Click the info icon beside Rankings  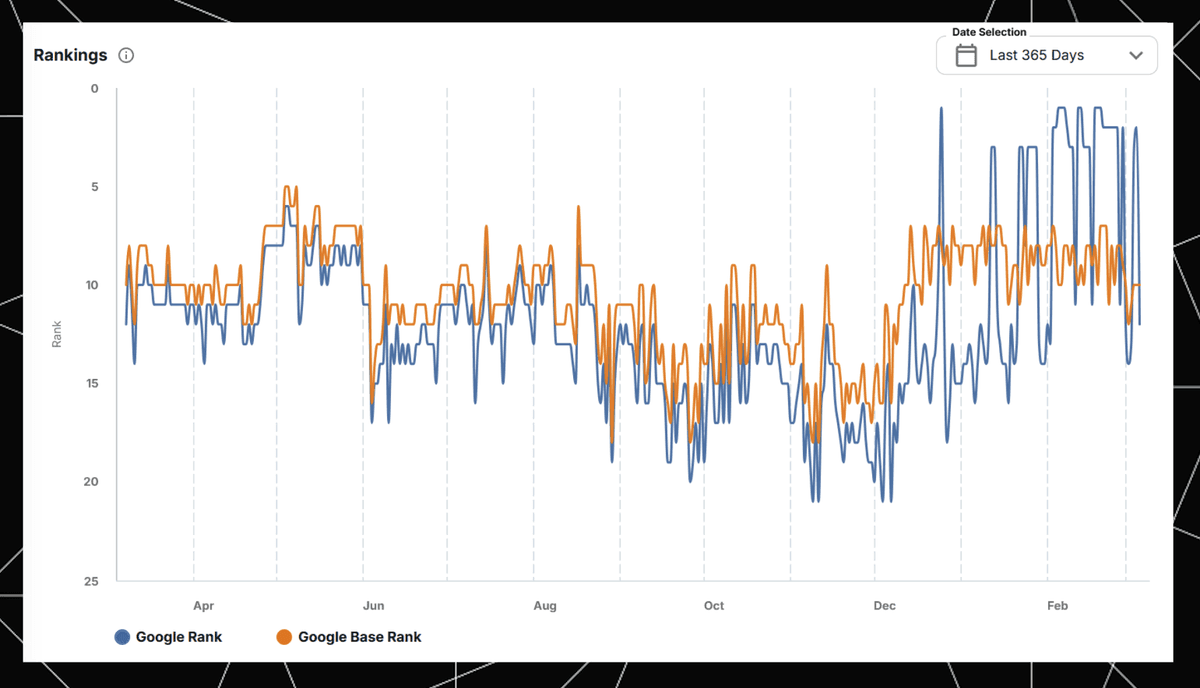click(126, 55)
